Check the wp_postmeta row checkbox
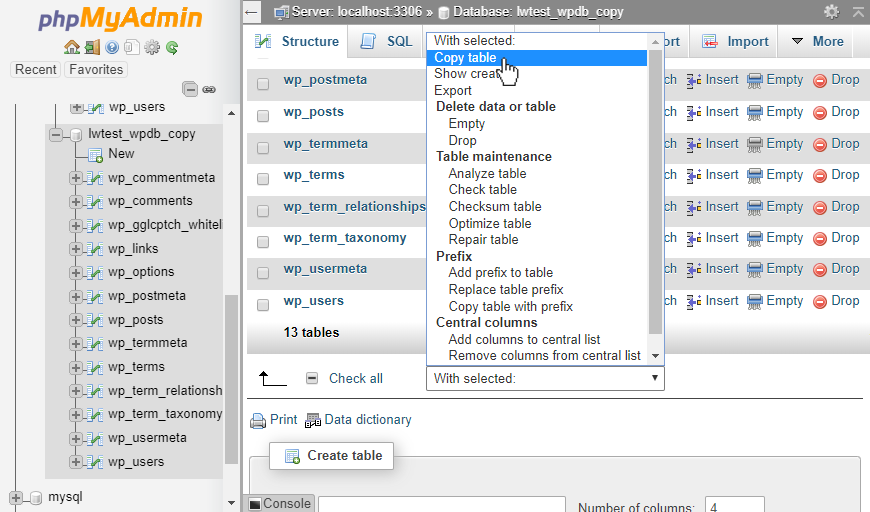Image resolution: width=870 pixels, height=512 pixels. pyautogui.click(x=263, y=84)
